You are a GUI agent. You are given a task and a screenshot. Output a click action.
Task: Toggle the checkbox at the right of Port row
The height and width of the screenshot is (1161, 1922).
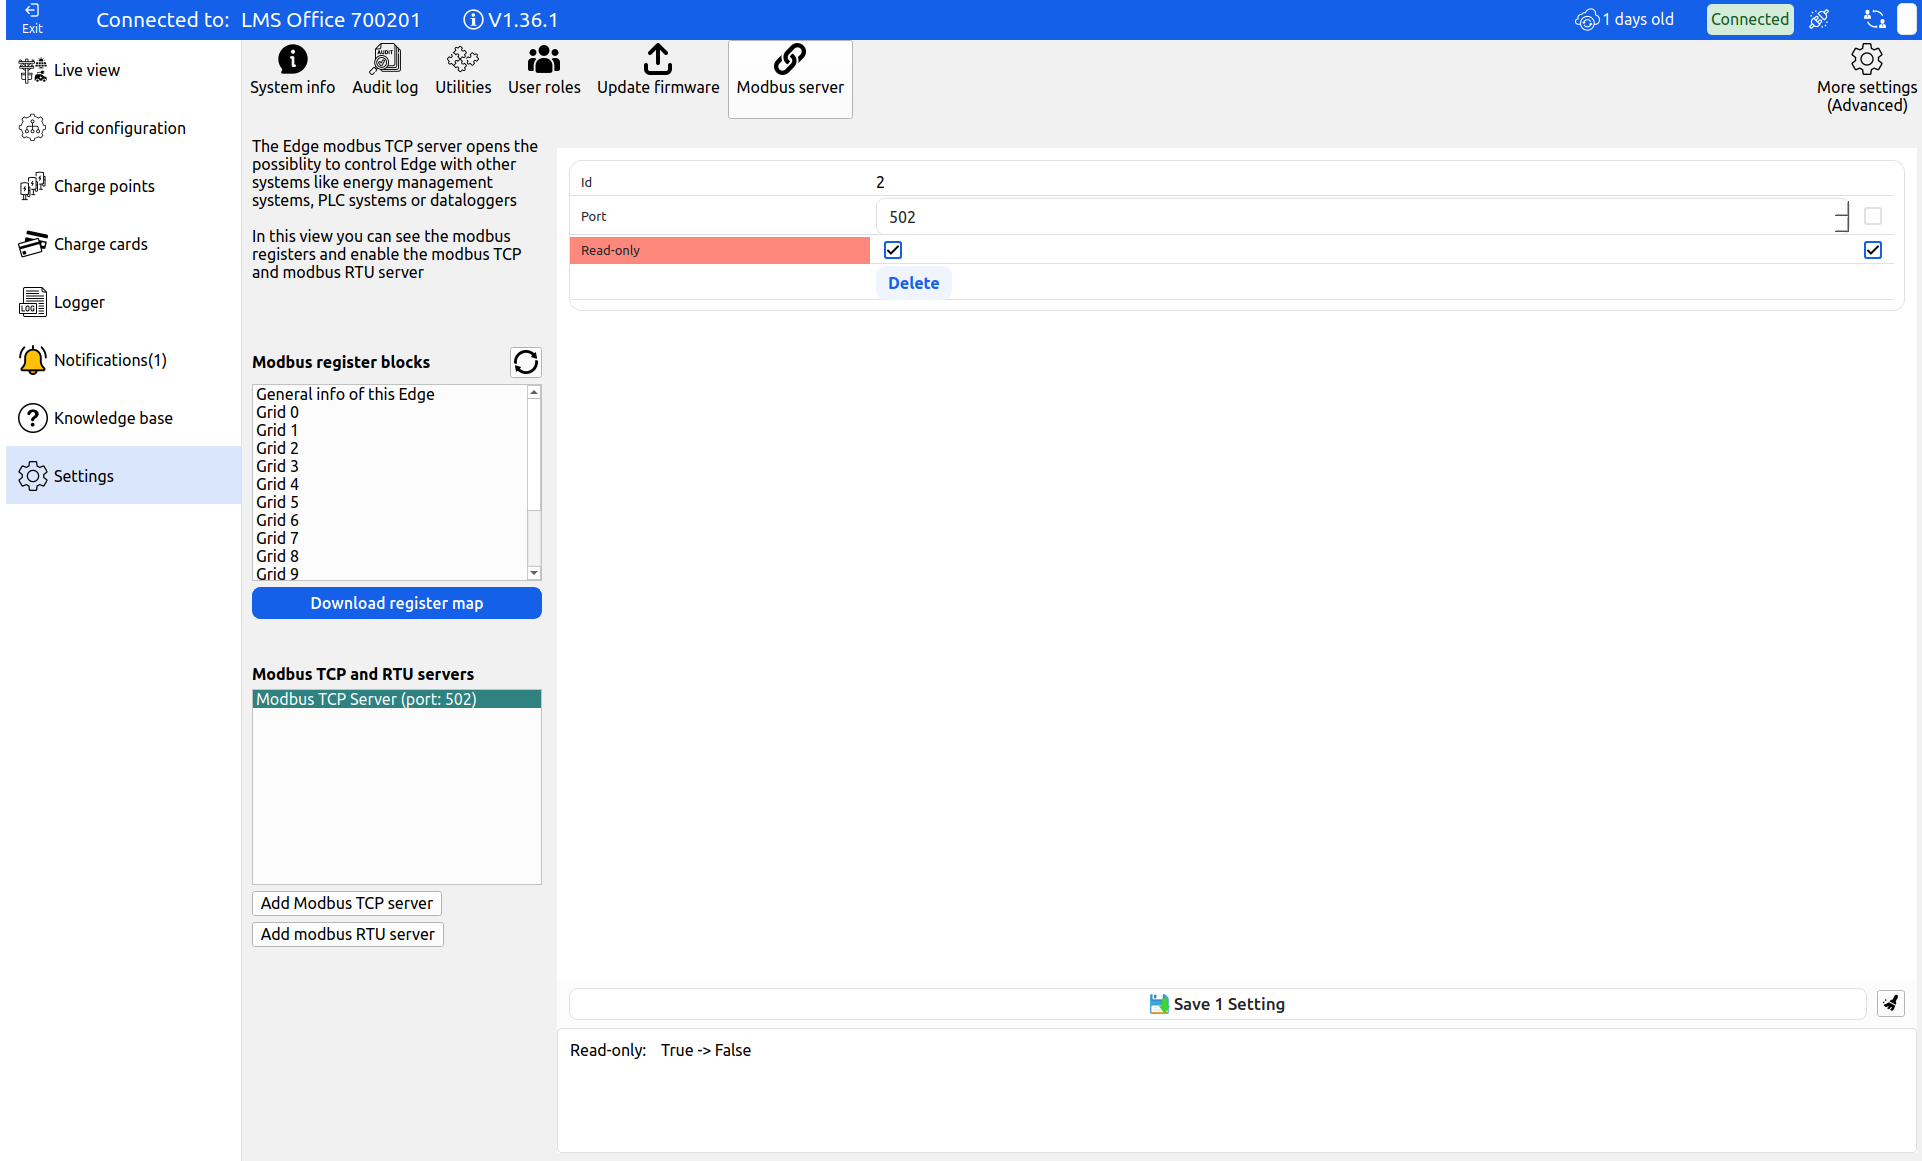[x=1873, y=216]
